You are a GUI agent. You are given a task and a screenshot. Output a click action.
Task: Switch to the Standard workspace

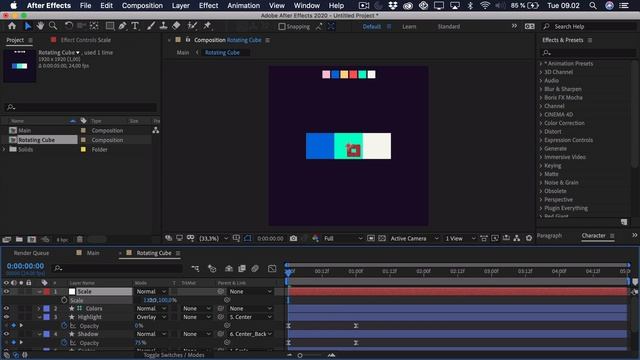tap(449, 27)
